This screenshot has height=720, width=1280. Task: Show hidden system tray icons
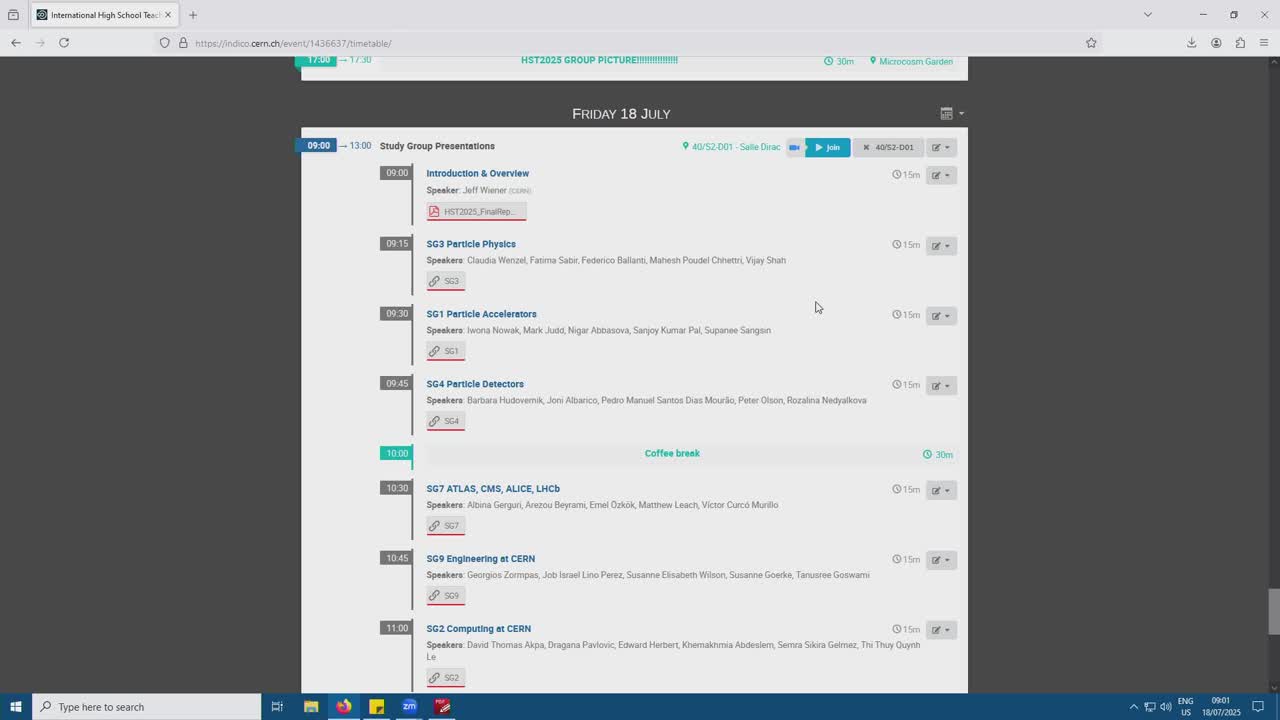tap(1134, 707)
